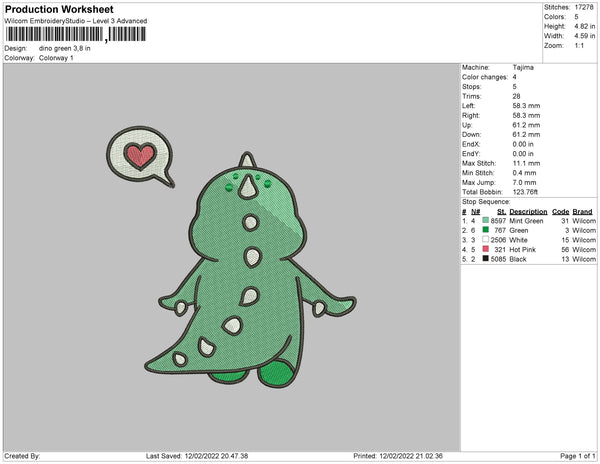Click the Total Bobbin value 123.76ft

tap(525, 192)
